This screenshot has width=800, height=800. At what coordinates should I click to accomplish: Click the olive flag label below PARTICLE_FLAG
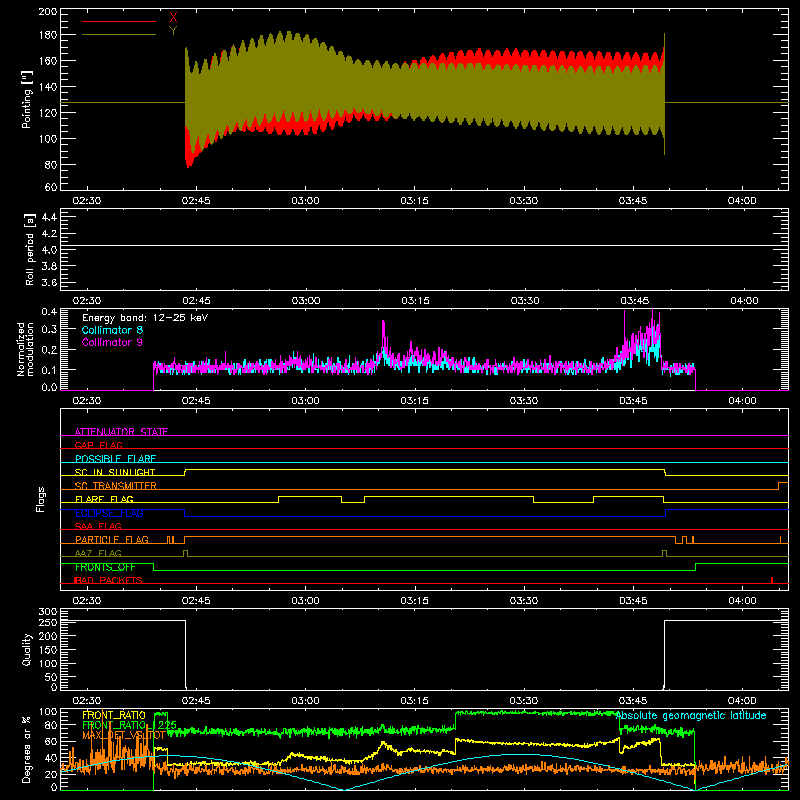[98, 553]
